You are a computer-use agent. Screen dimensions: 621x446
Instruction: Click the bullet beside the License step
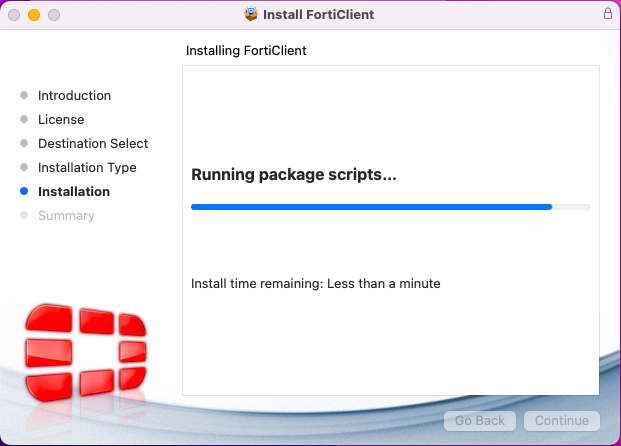coord(24,120)
